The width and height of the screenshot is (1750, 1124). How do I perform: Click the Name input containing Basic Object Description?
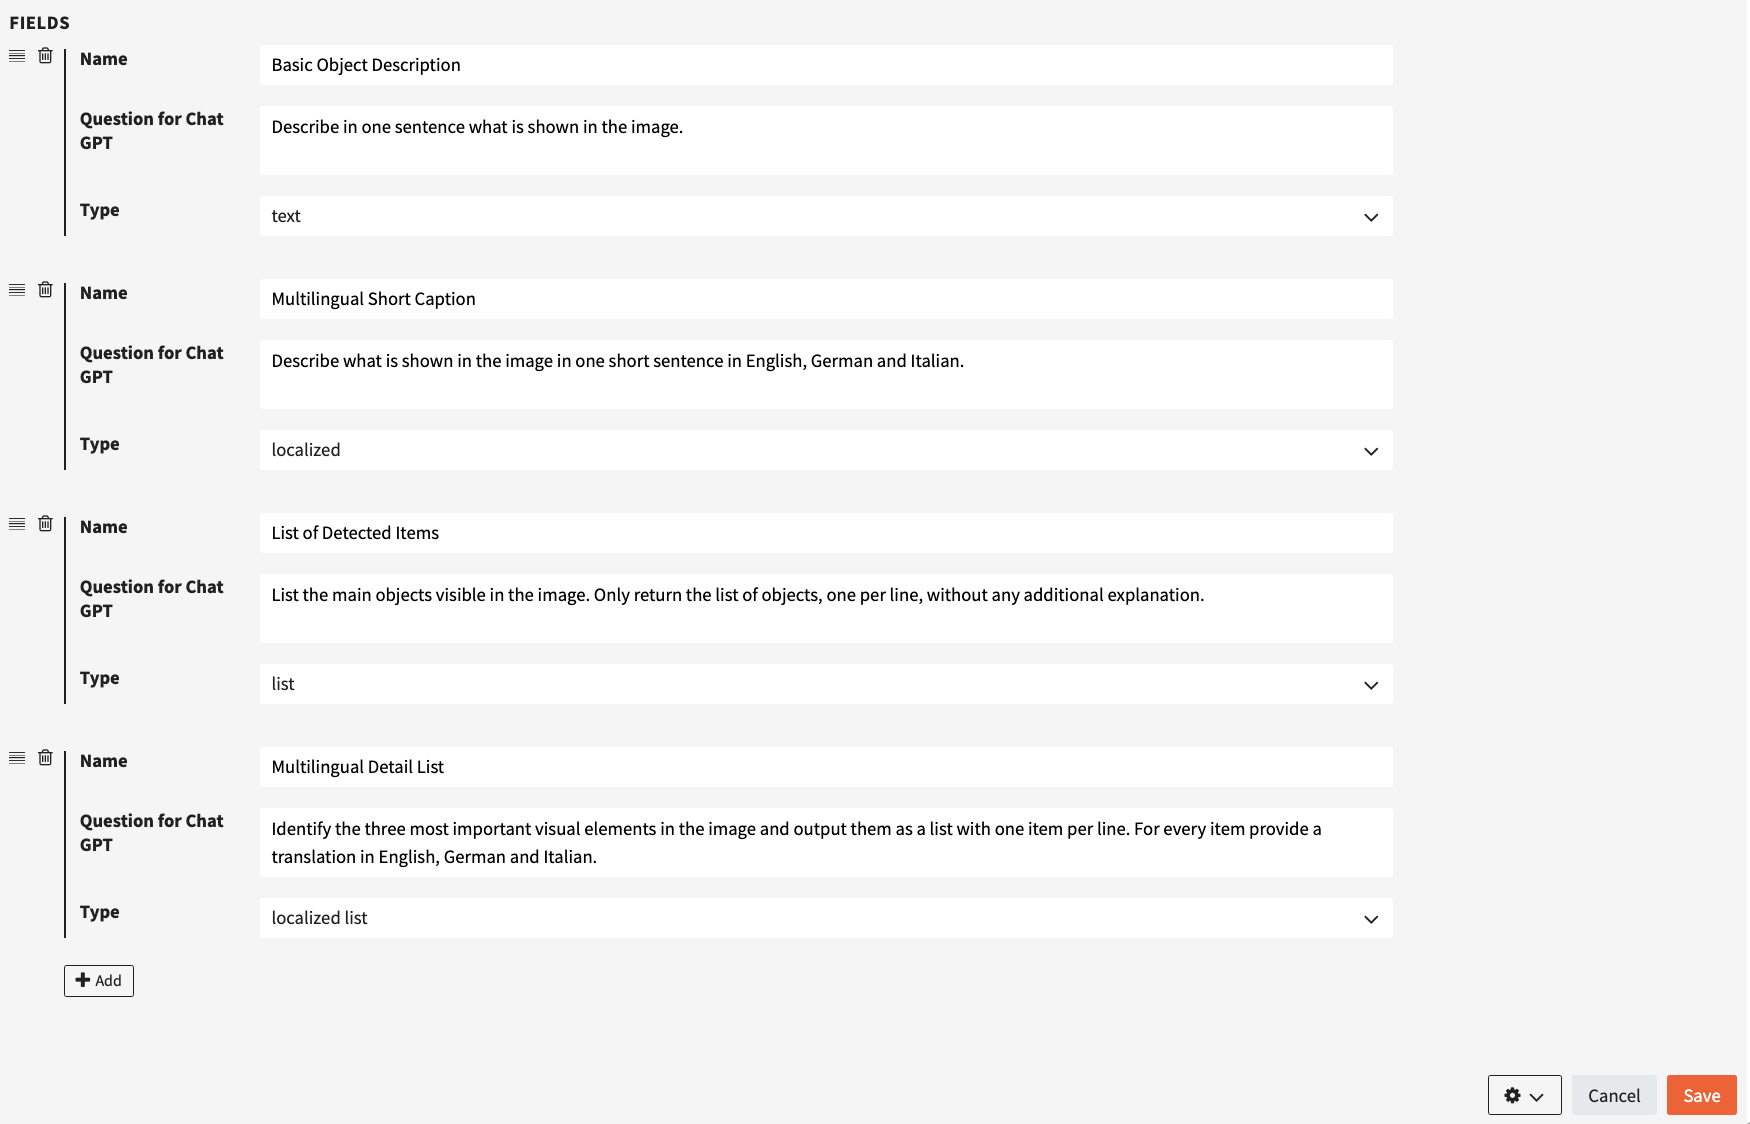click(826, 64)
